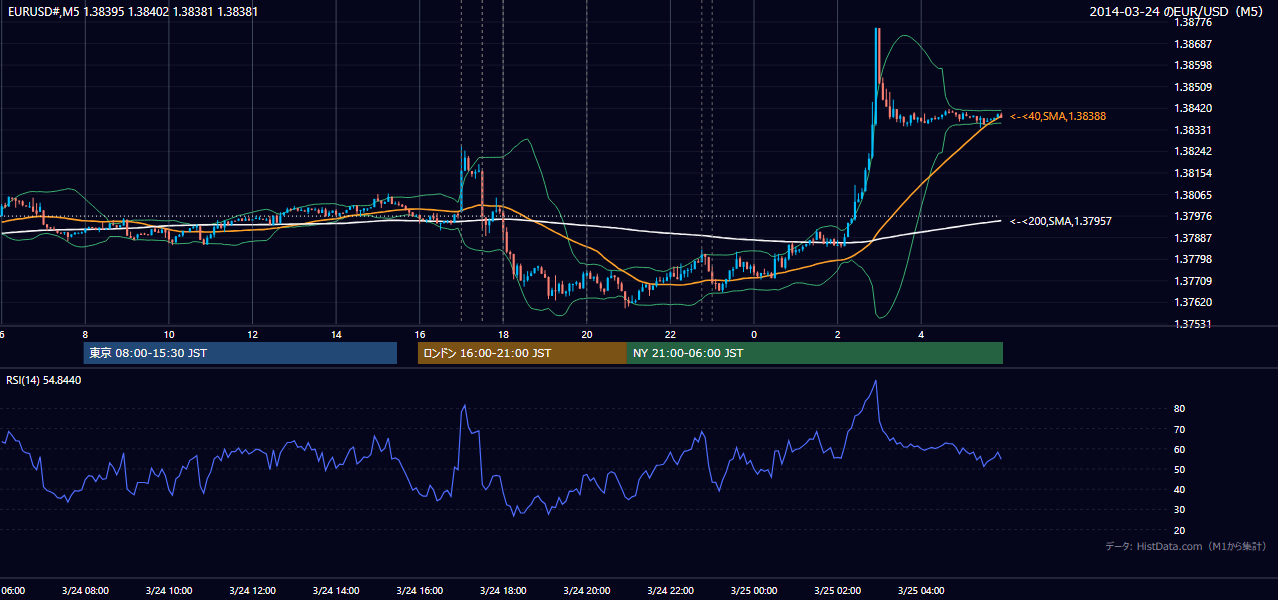
Task: Click bottom axis date 3/24 14:00
Action: [x=336, y=591]
